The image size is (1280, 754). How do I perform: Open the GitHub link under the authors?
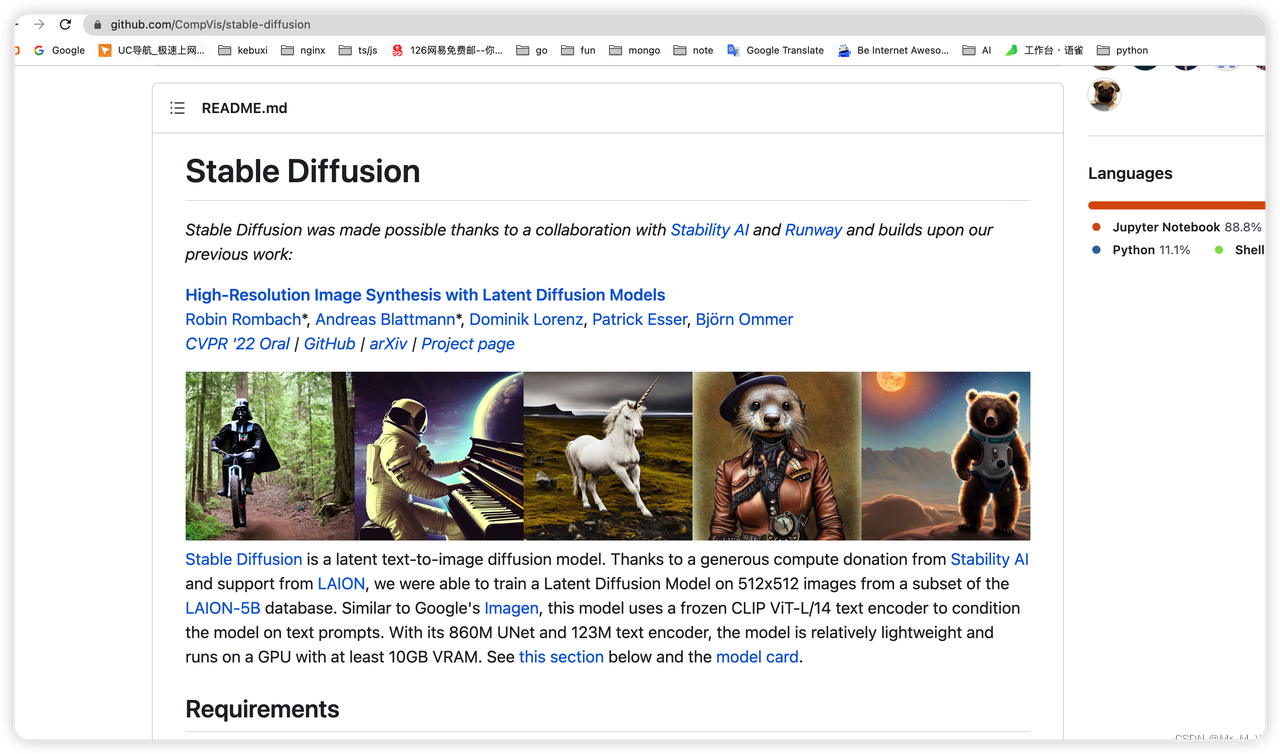(x=329, y=344)
